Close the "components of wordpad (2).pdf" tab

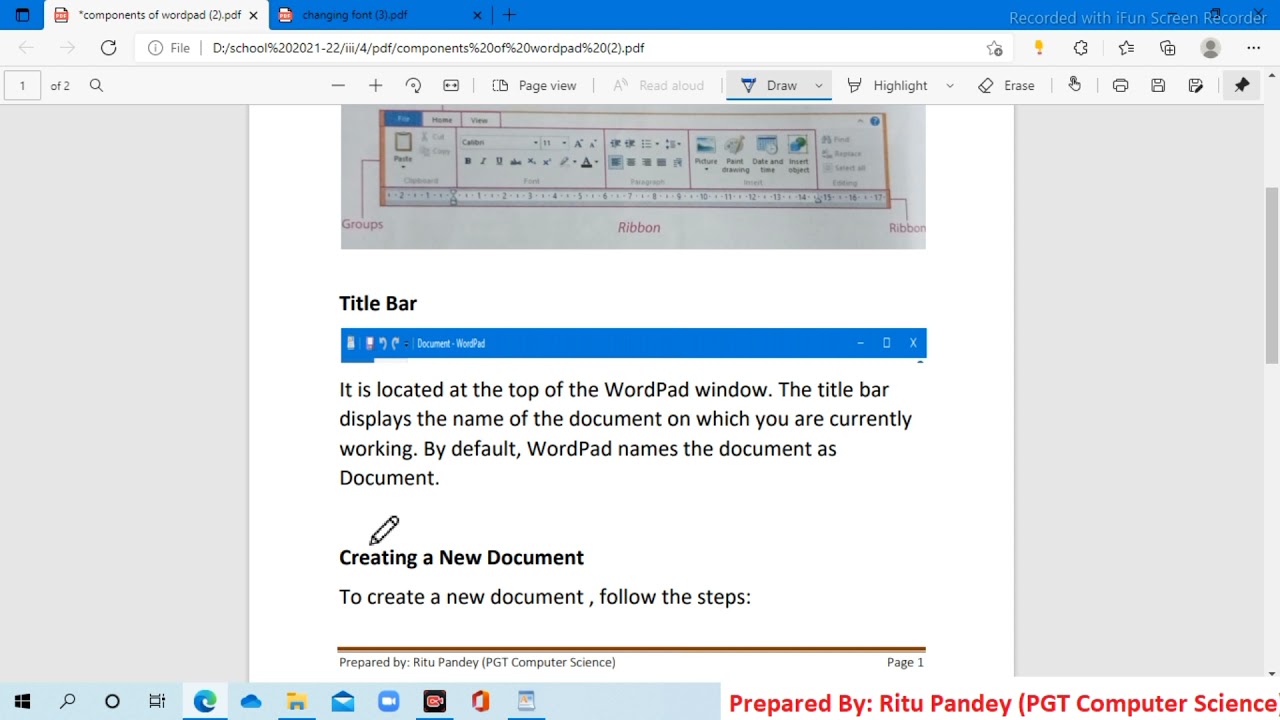pyautogui.click(x=254, y=15)
